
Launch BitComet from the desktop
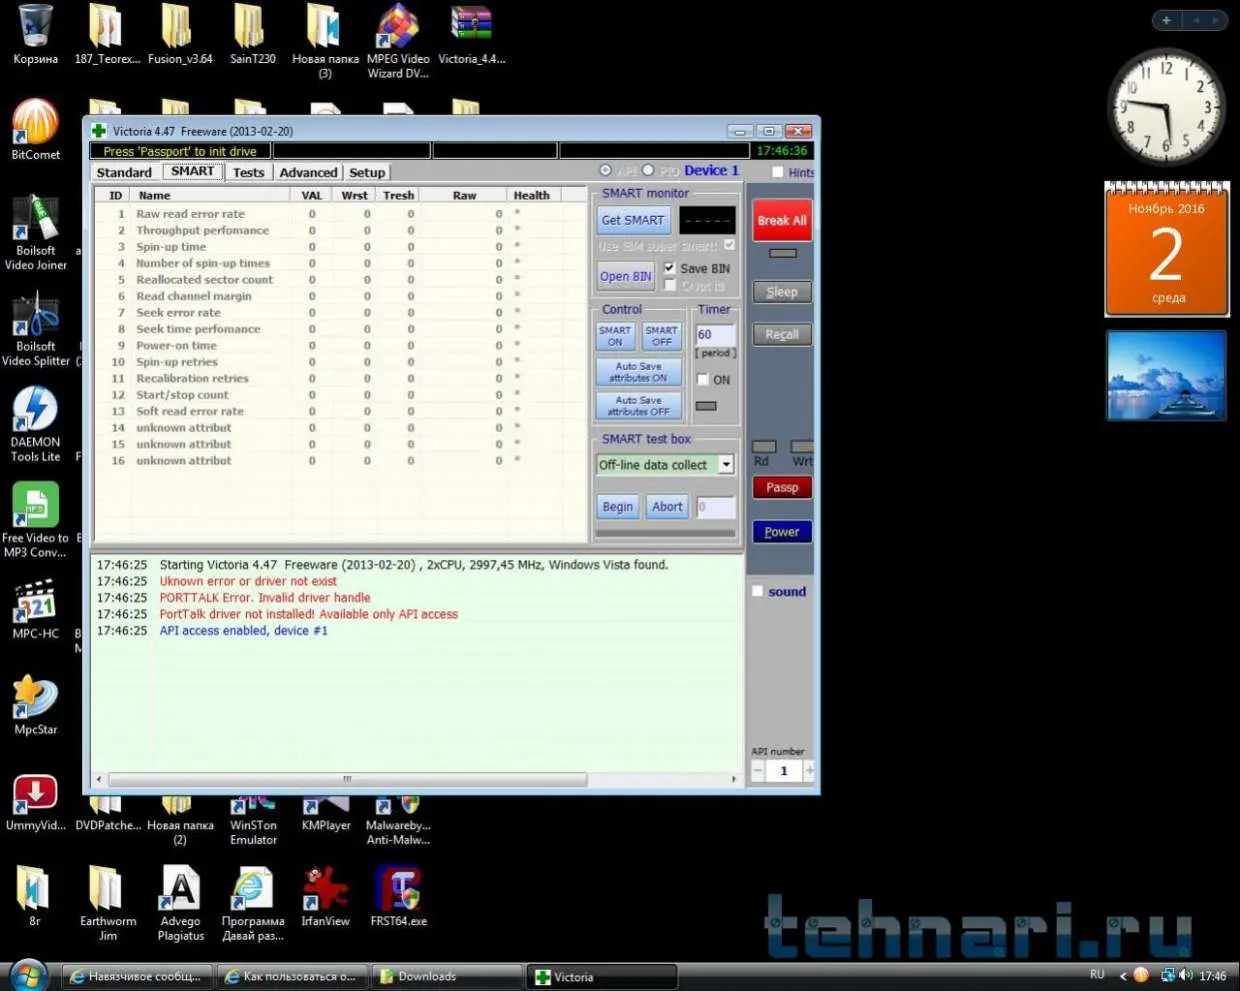[35, 130]
